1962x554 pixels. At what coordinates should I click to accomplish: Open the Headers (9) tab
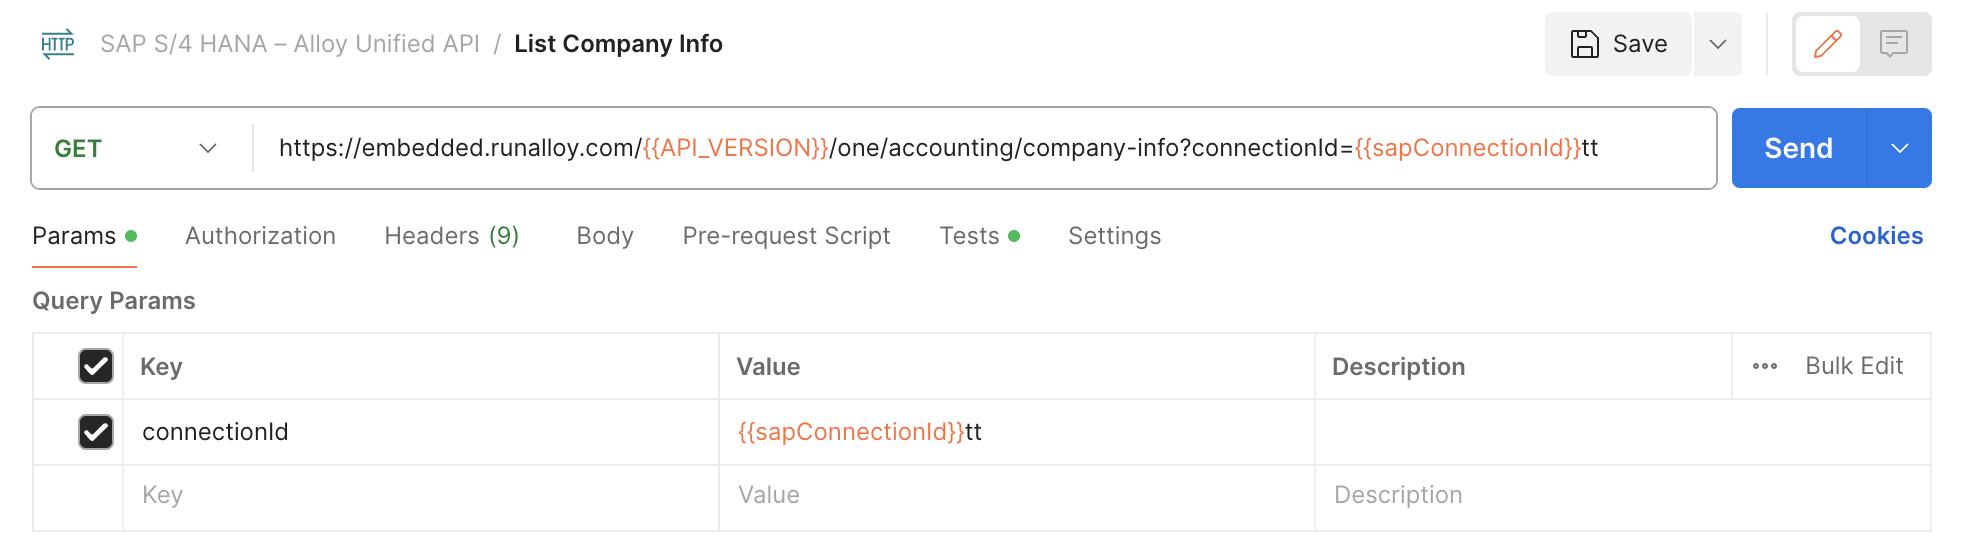click(x=451, y=236)
